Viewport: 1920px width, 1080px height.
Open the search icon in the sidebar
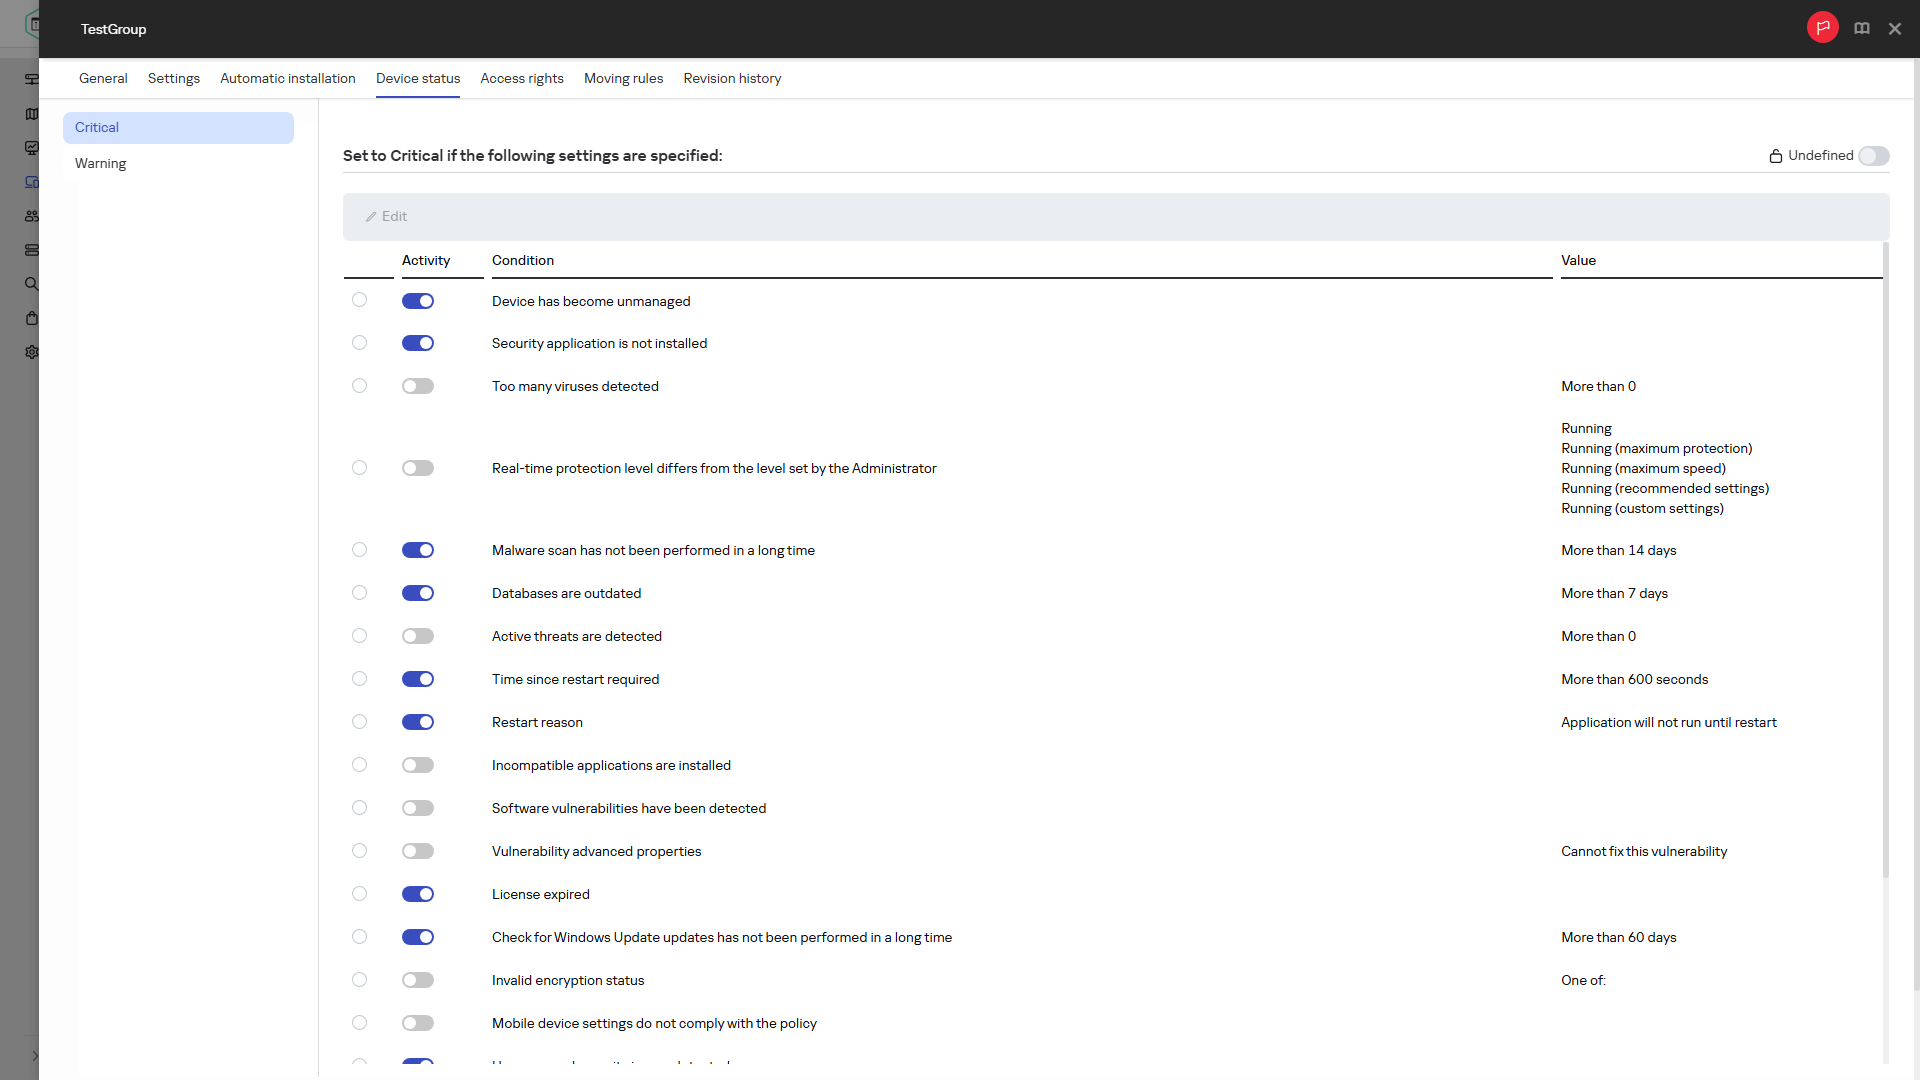click(32, 284)
